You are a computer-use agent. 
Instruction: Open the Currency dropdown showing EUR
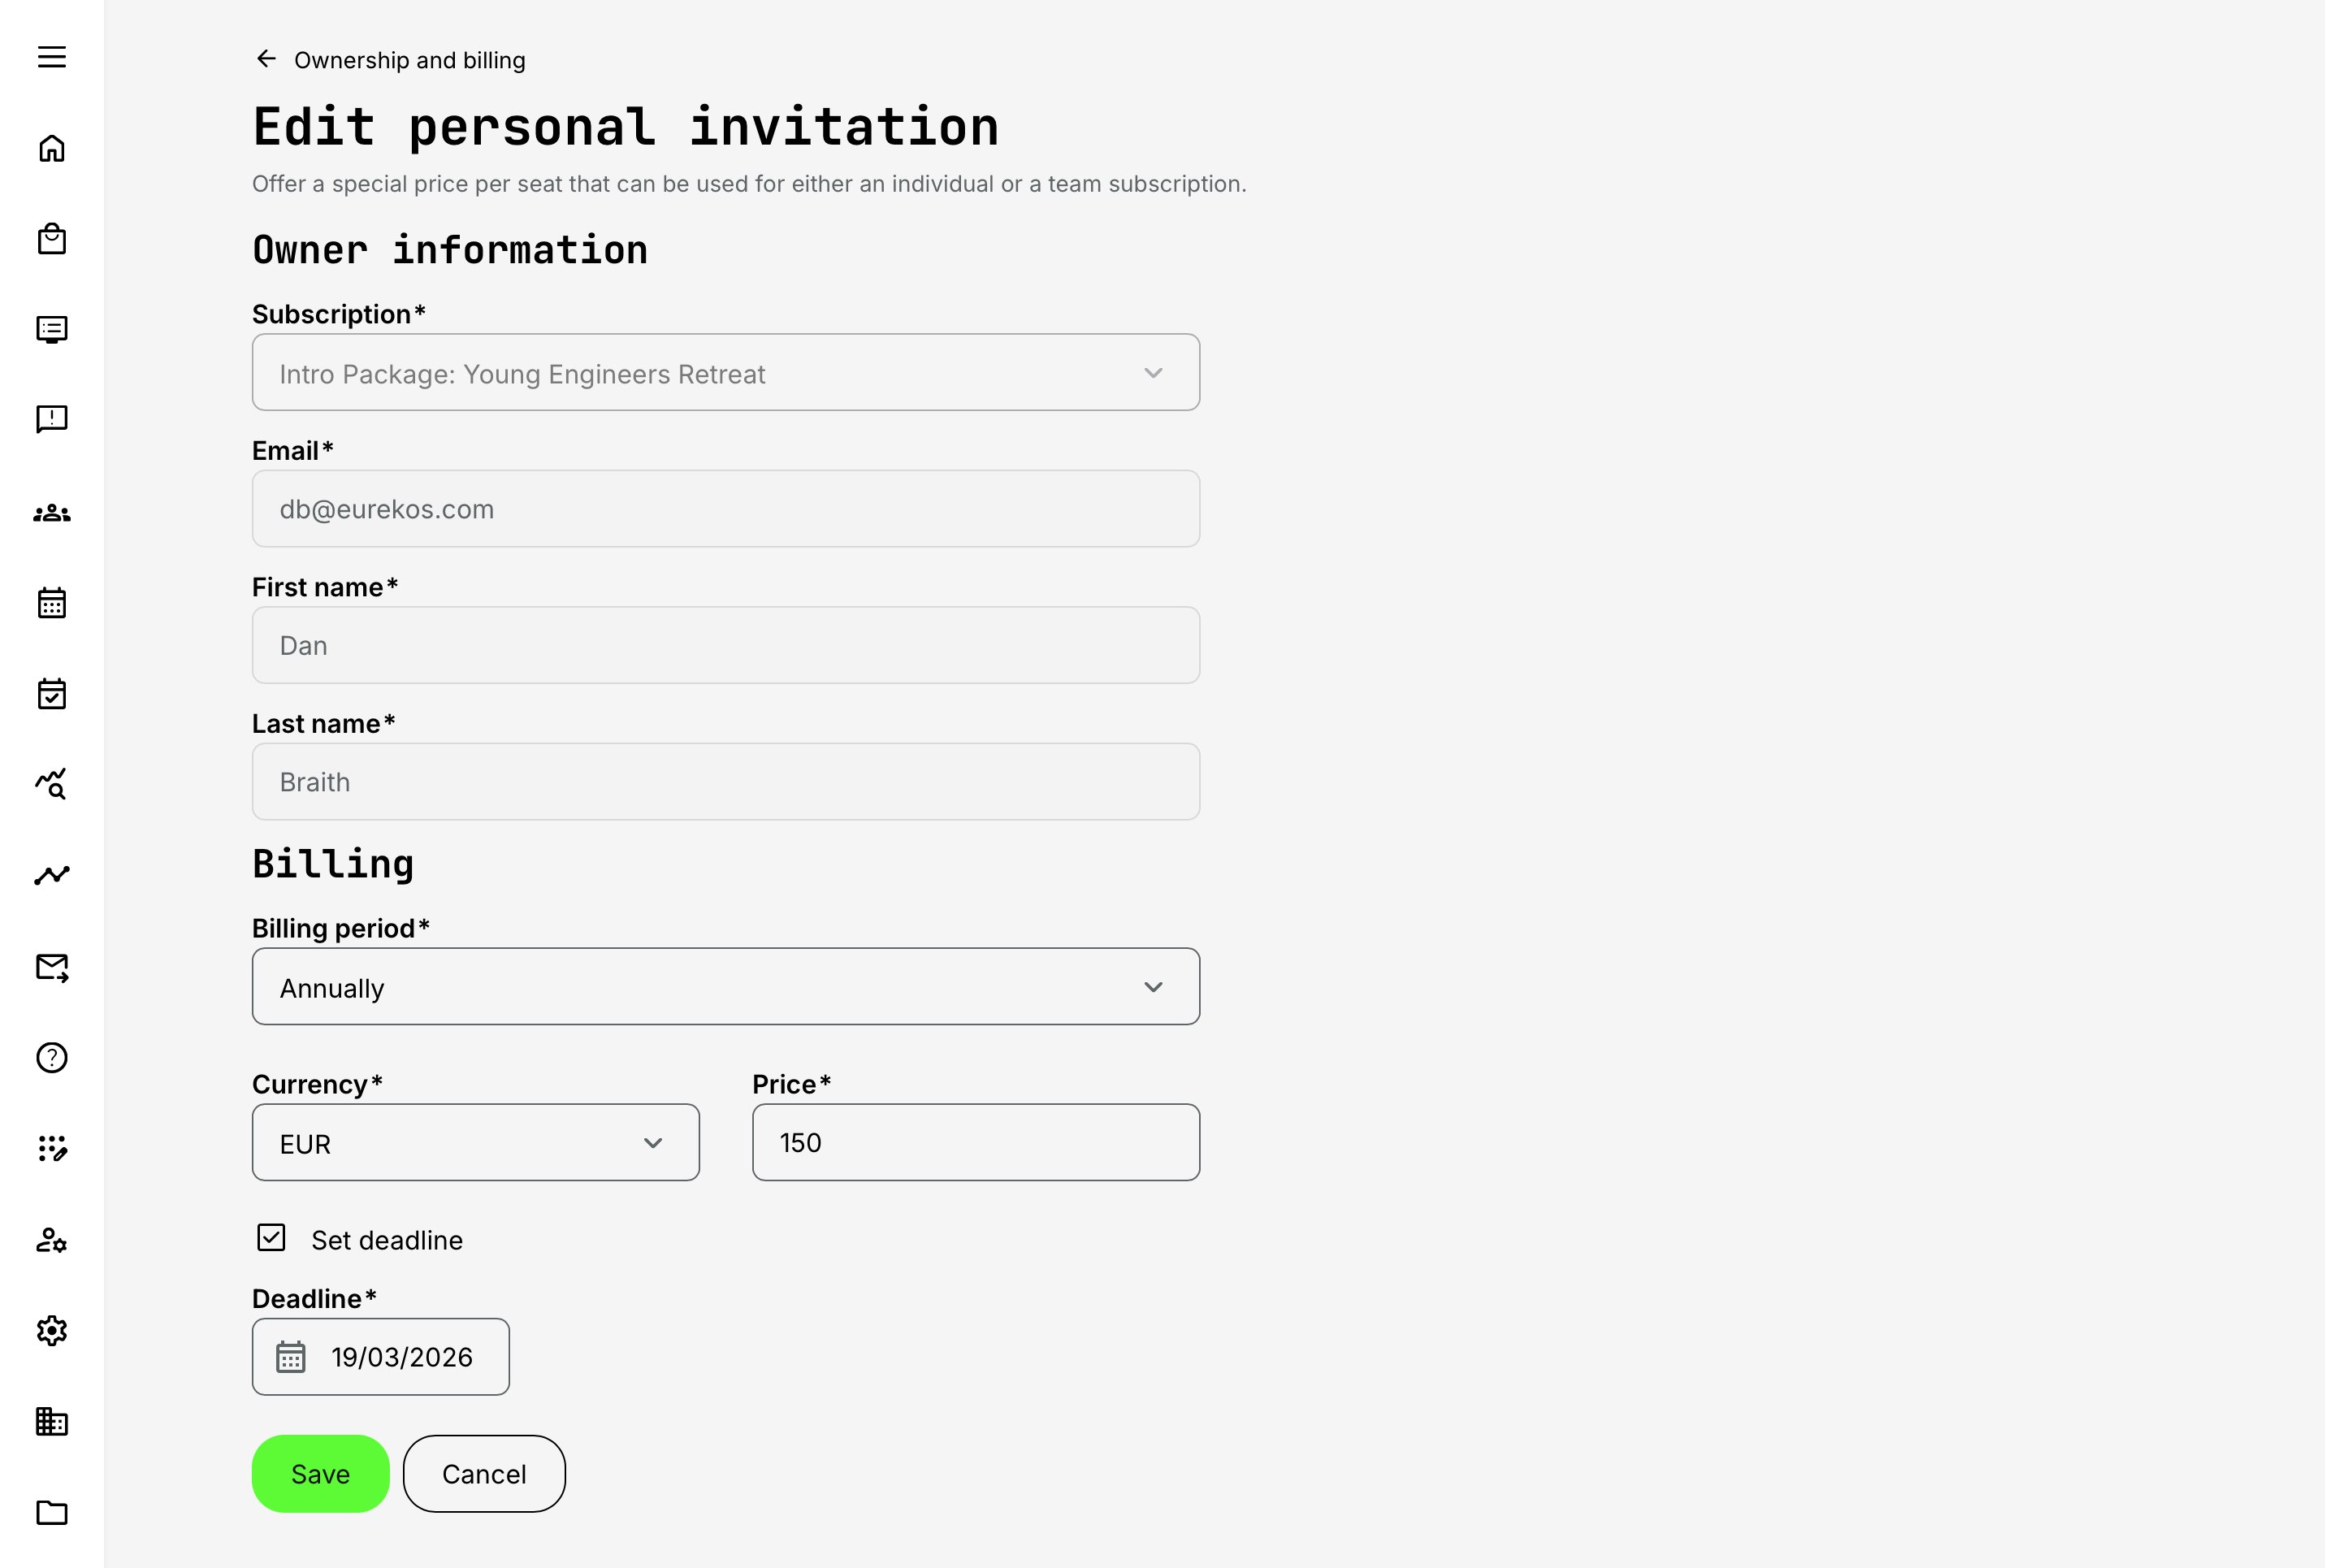(475, 1142)
